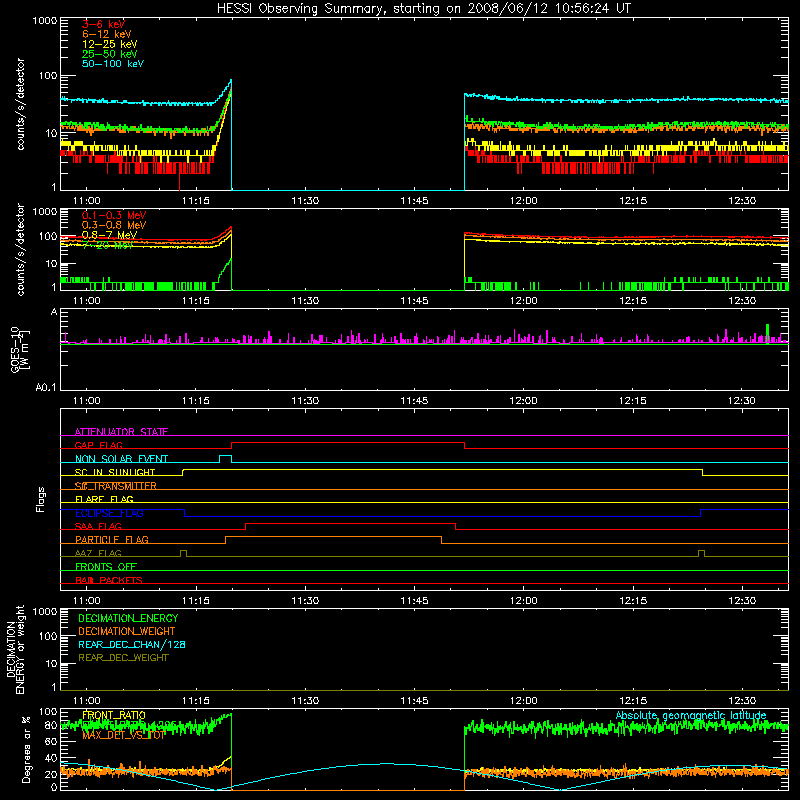Select the 3-6 keV legend label

coord(103,24)
